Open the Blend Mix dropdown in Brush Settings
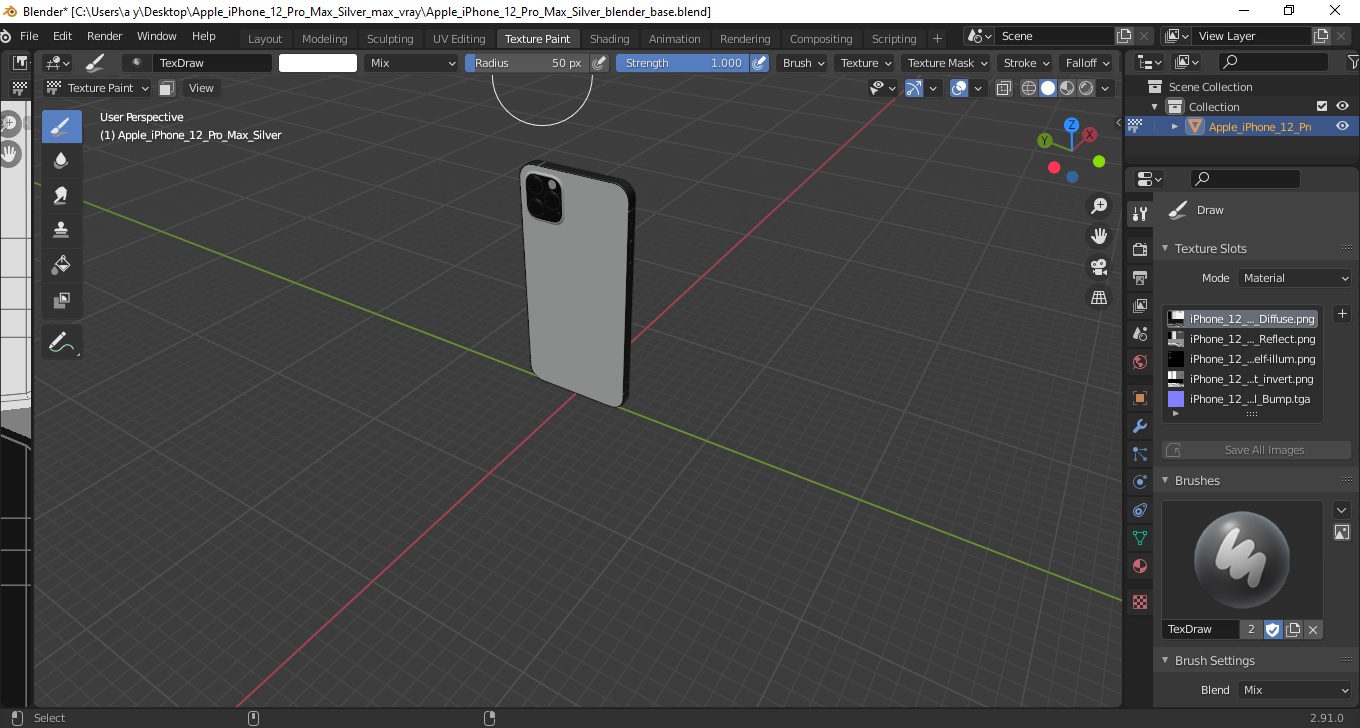Image resolution: width=1360 pixels, height=728 pixels. click(1295, 690)
